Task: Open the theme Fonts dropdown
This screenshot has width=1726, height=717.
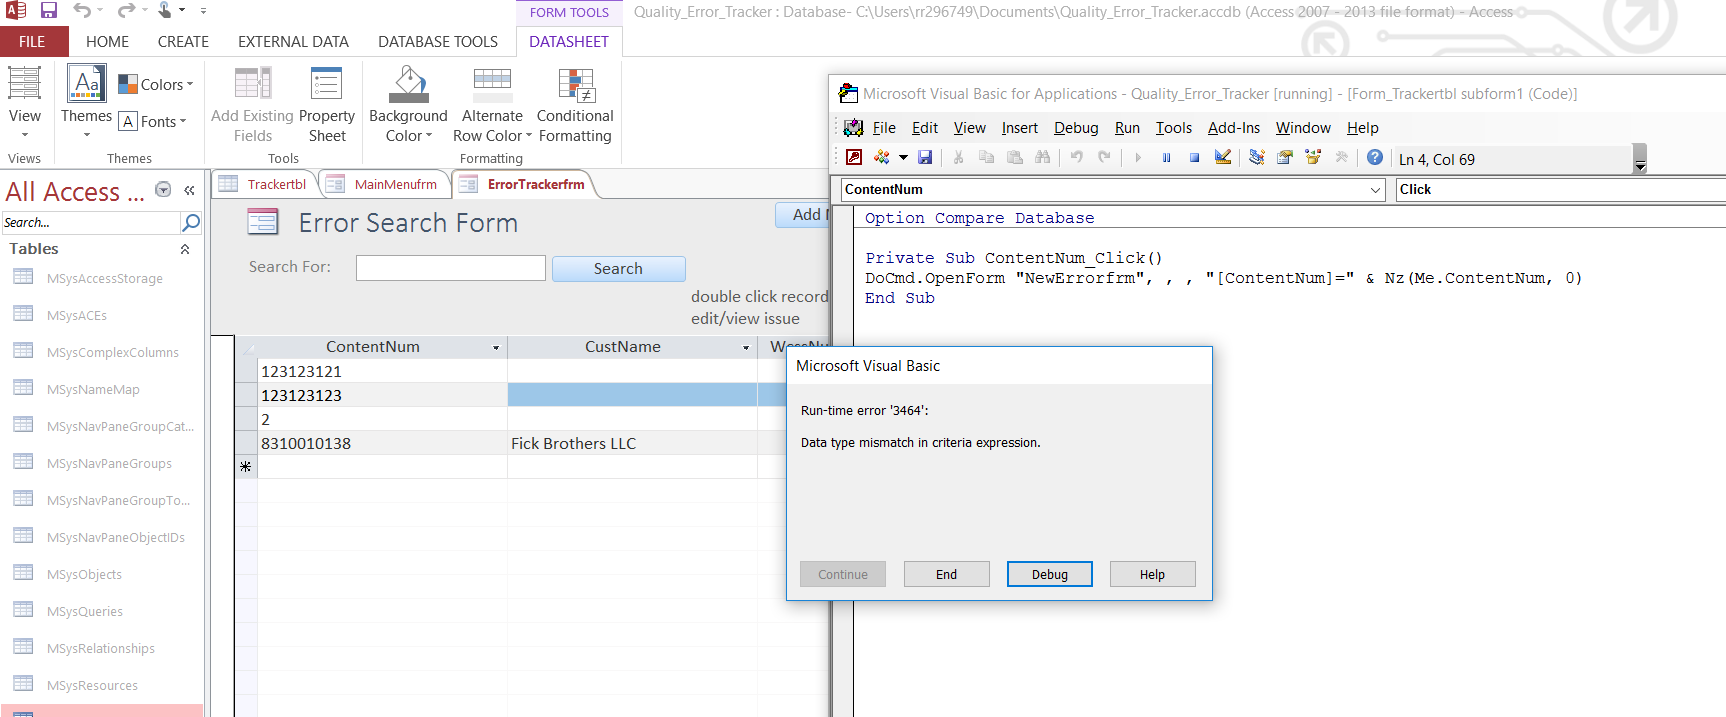Action: click(153, 122)
